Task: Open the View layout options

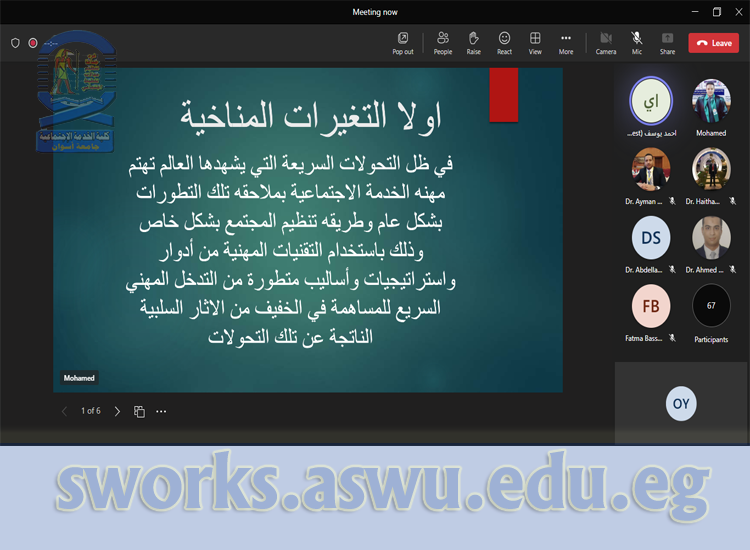Action: (535, 42)
